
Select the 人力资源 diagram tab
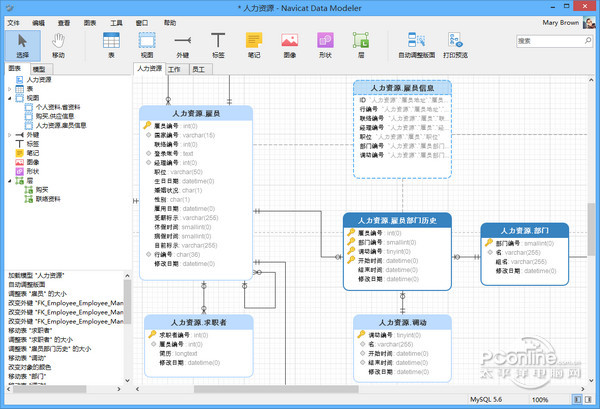coord(150,68)
